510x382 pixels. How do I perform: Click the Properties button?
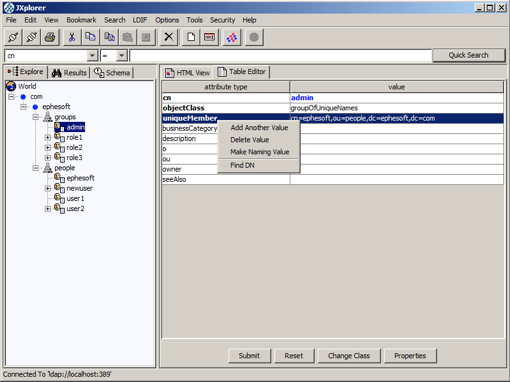[x=410, y=356]
